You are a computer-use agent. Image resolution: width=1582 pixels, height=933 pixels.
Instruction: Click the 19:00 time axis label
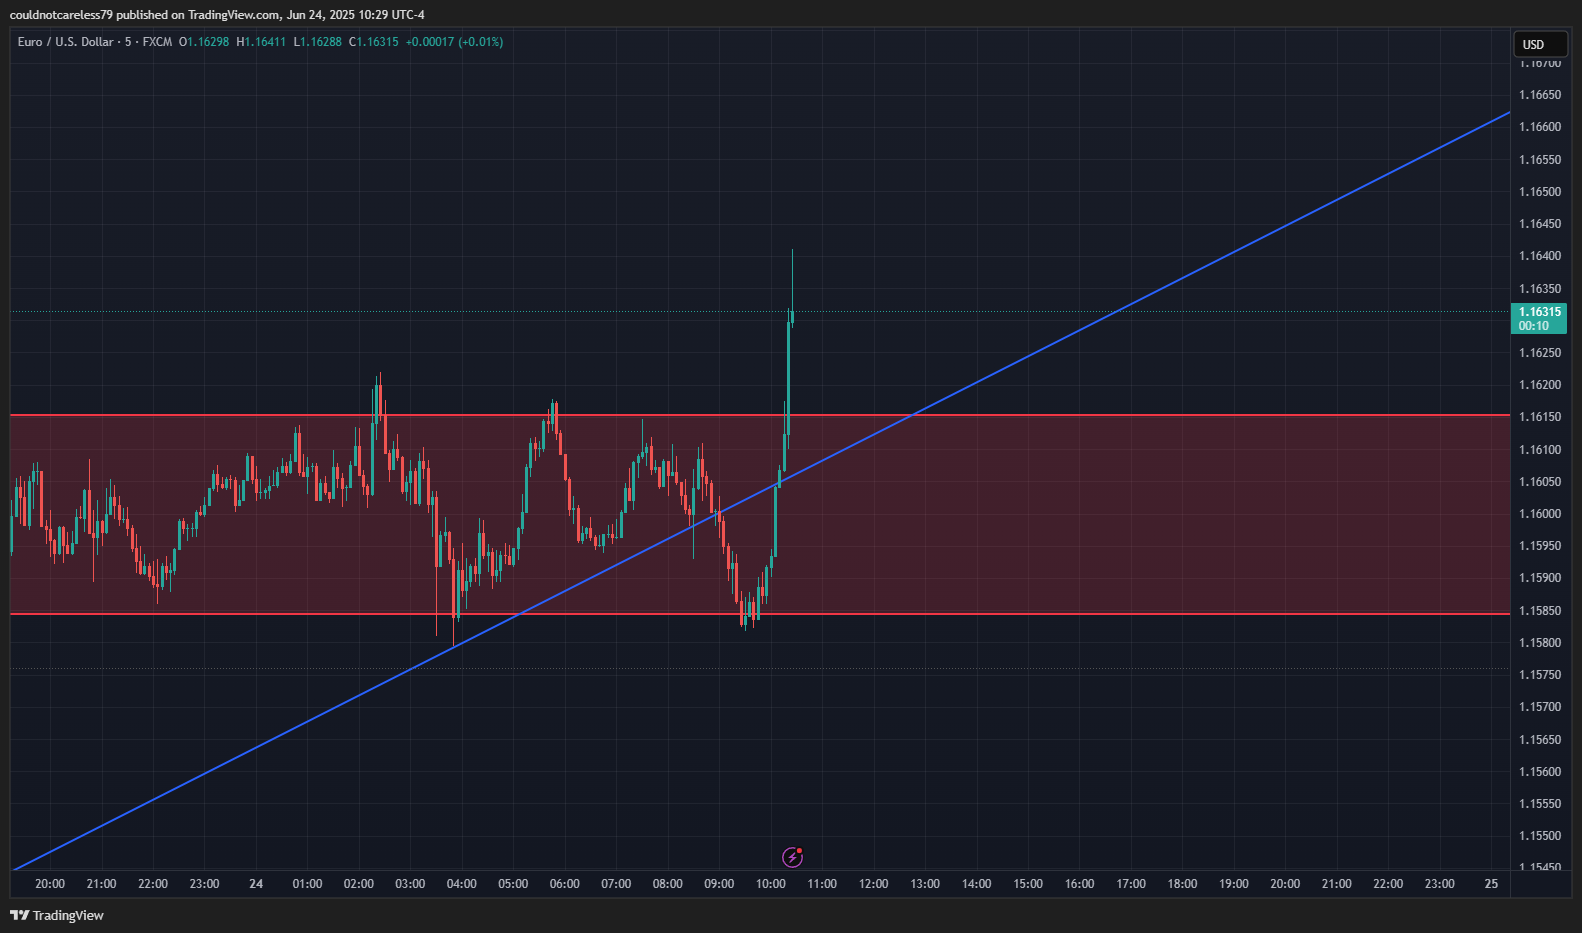point(1234,884)
